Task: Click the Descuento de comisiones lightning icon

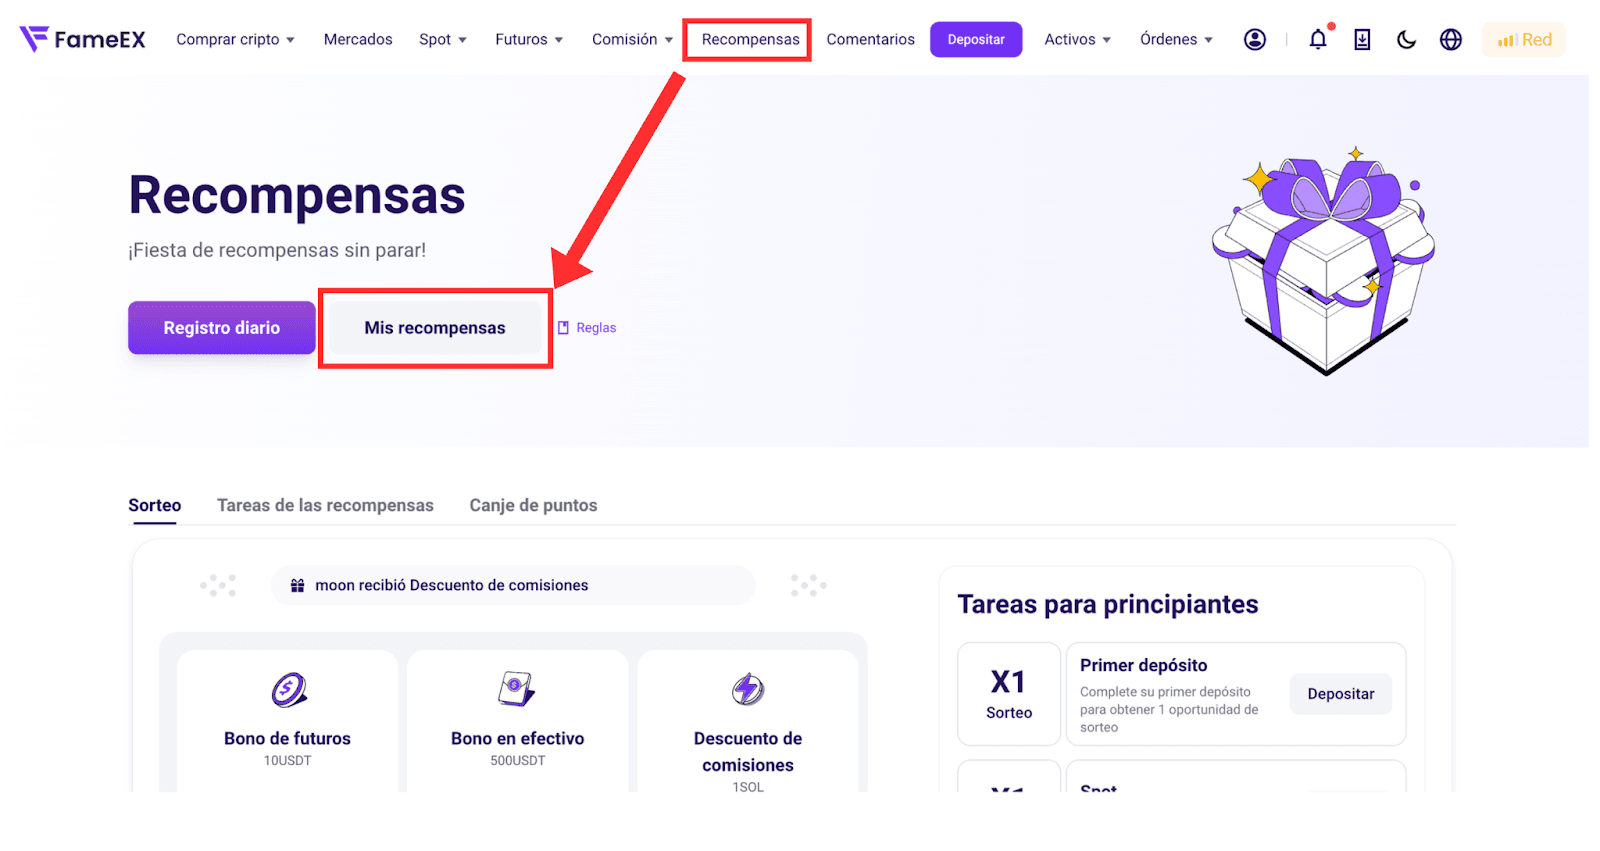Action: pos(748,689)
